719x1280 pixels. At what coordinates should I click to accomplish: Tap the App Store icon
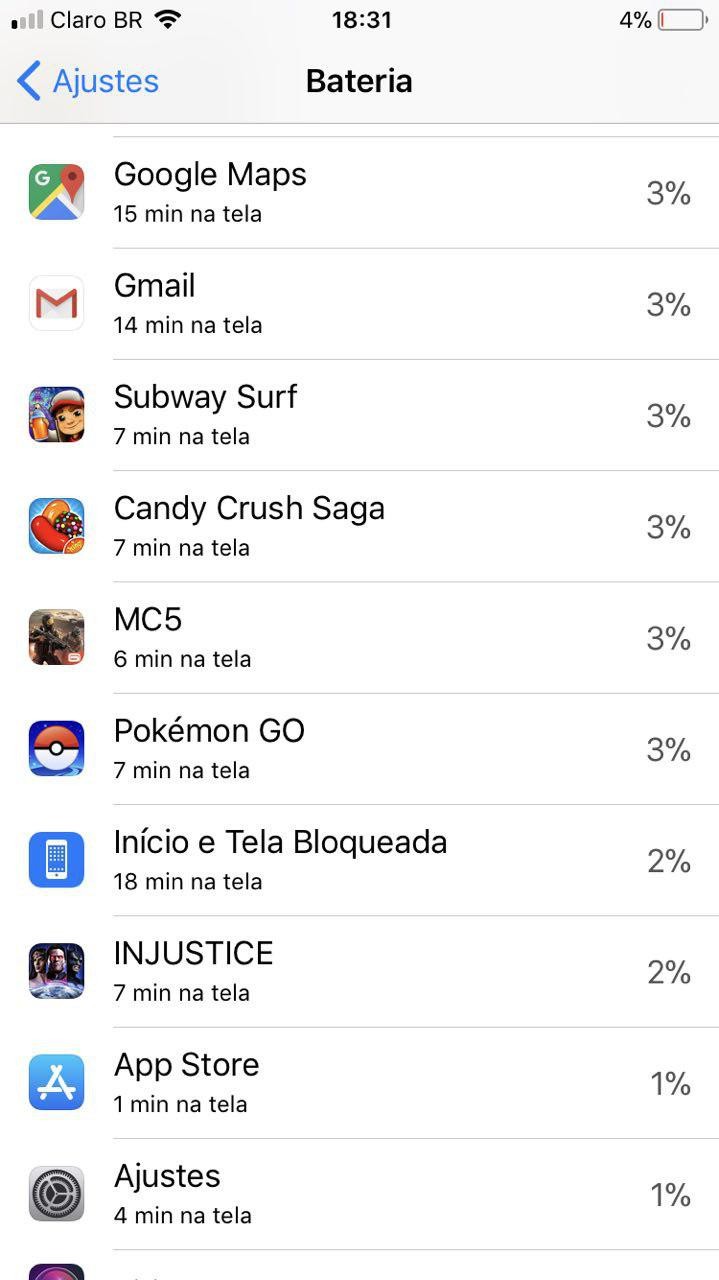coord(56,1082)
